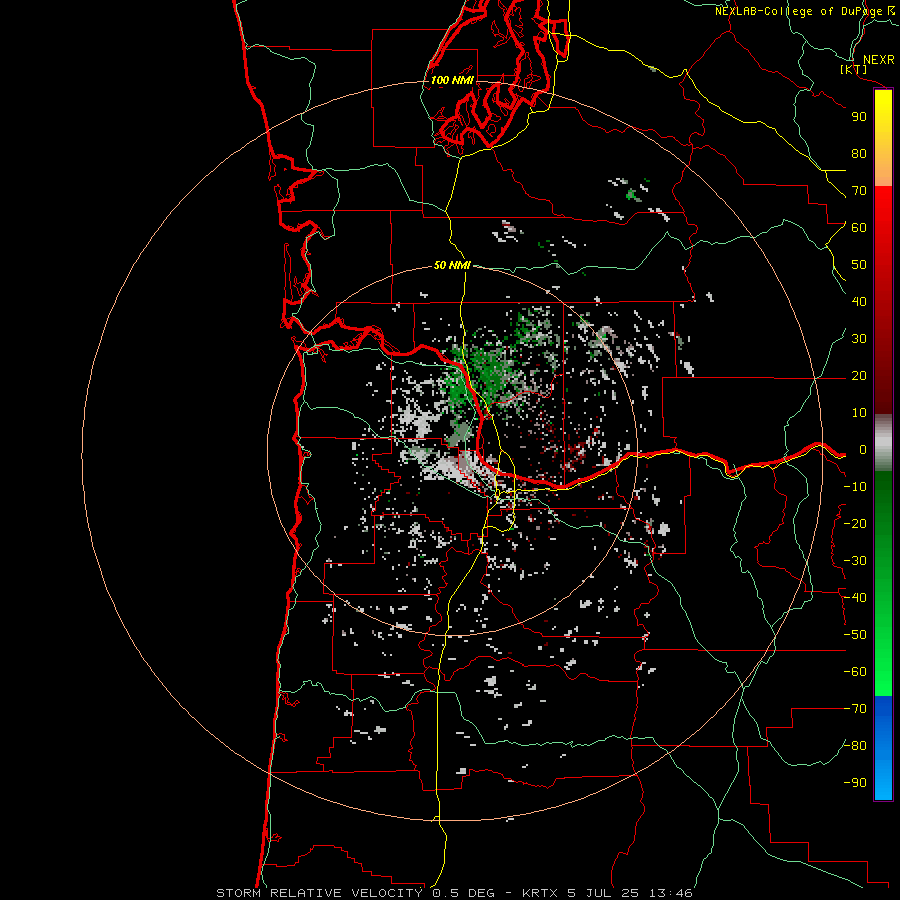Click the -80 value on the velocity scale

coord(855,746)
